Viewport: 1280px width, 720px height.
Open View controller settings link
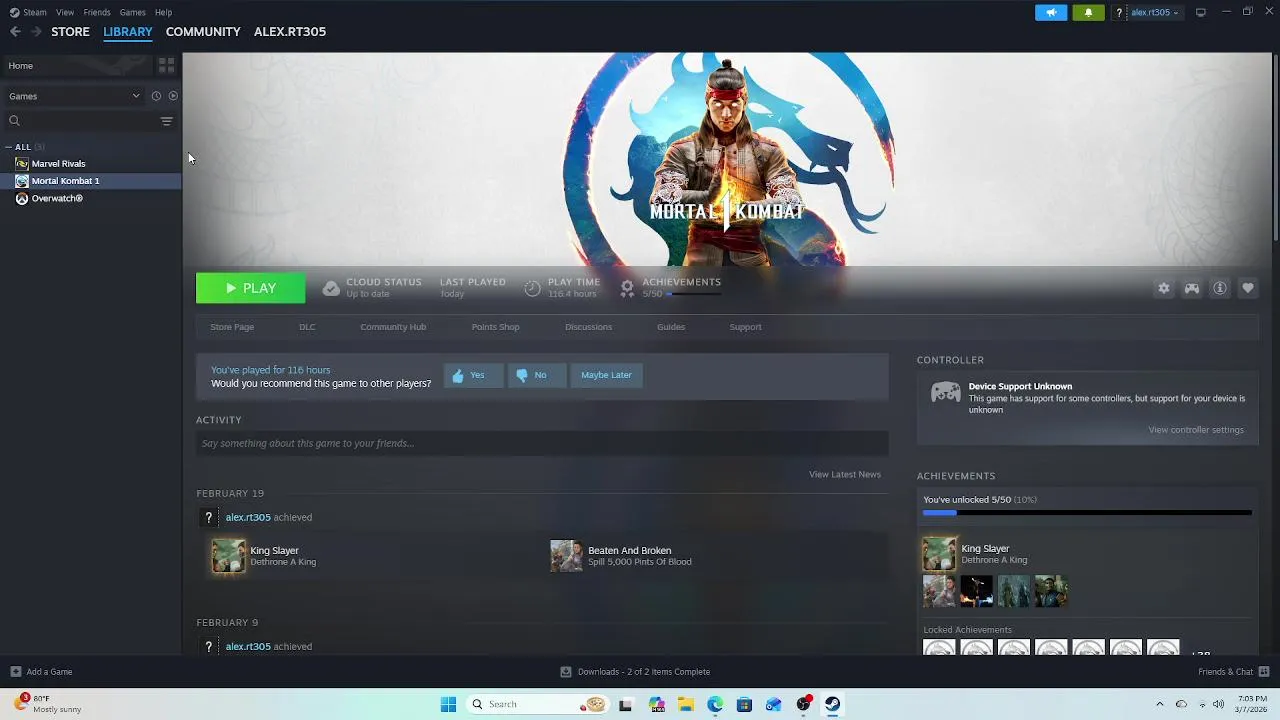coord(1196,430)
